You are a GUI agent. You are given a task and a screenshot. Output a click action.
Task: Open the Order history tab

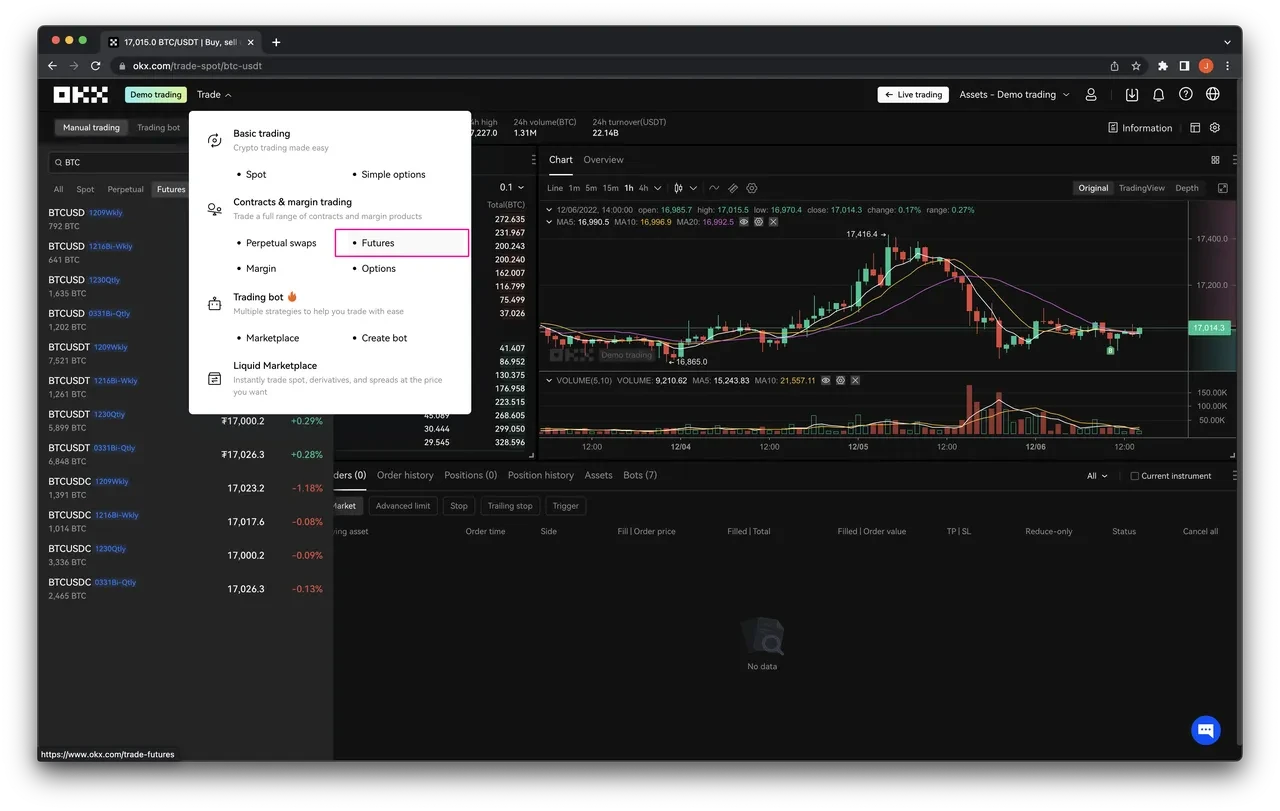(405, 475)
